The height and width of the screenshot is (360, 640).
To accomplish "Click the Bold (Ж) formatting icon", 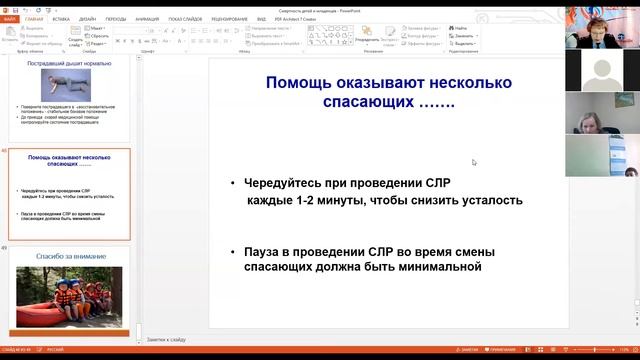I will pos(118,41).
